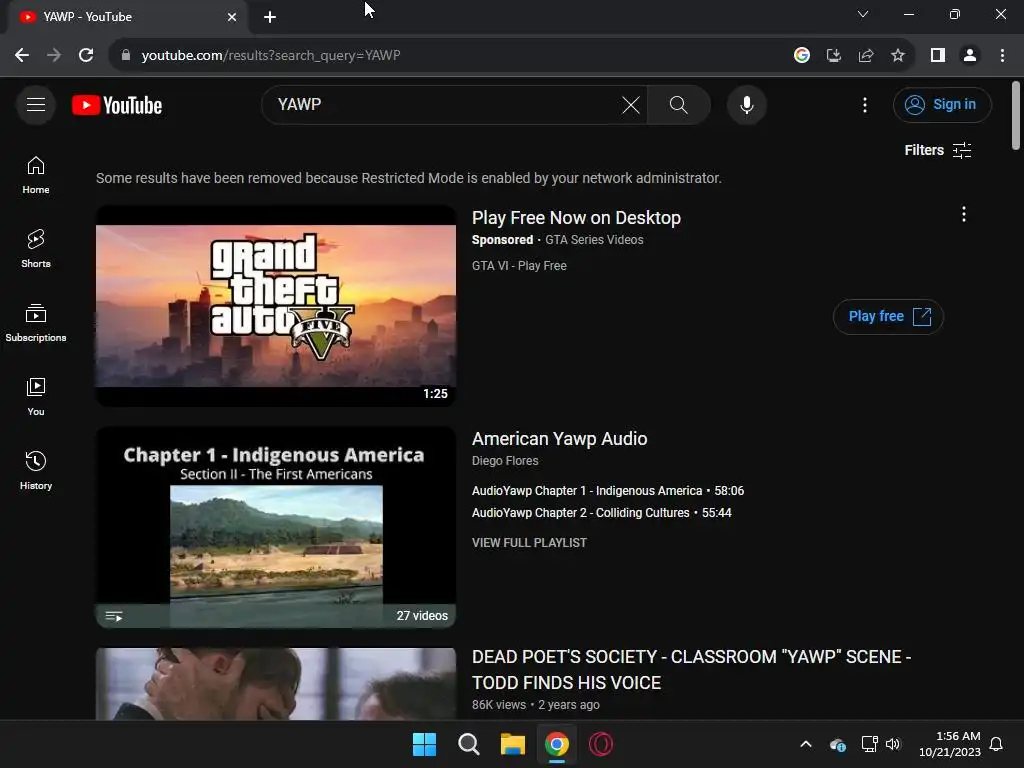Go to Home in the sidebar

(x=36, y=175)
